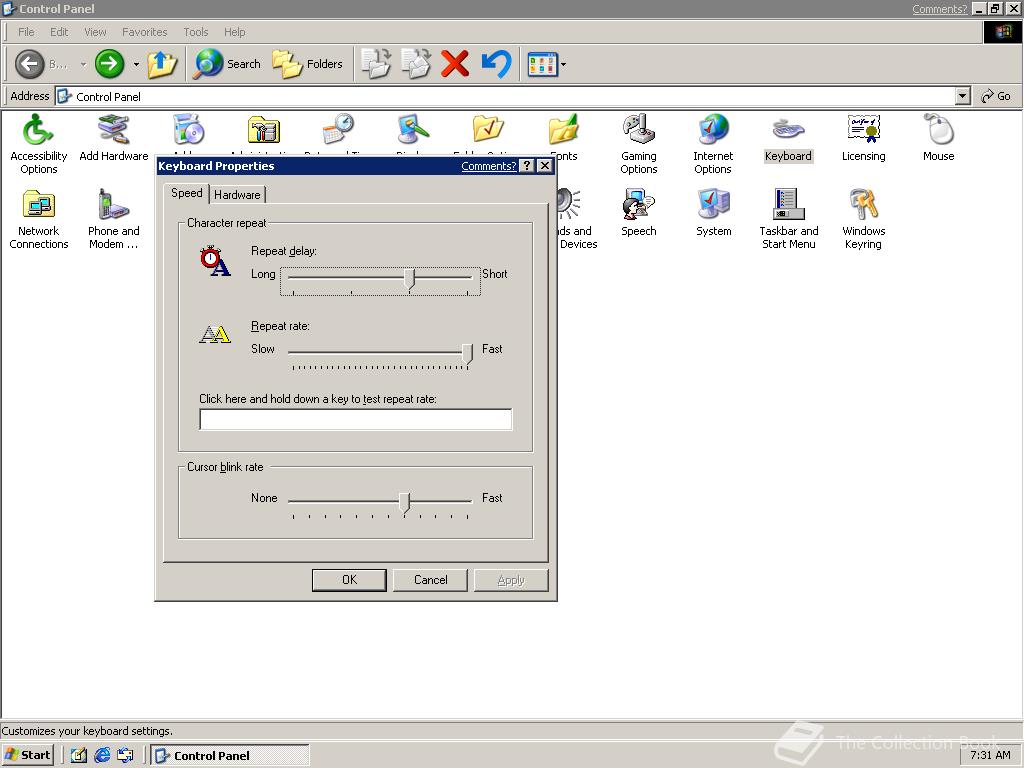The image size is (1024, 768).
Task: Toggle the Folders pane button
Action: coord(307,64)
